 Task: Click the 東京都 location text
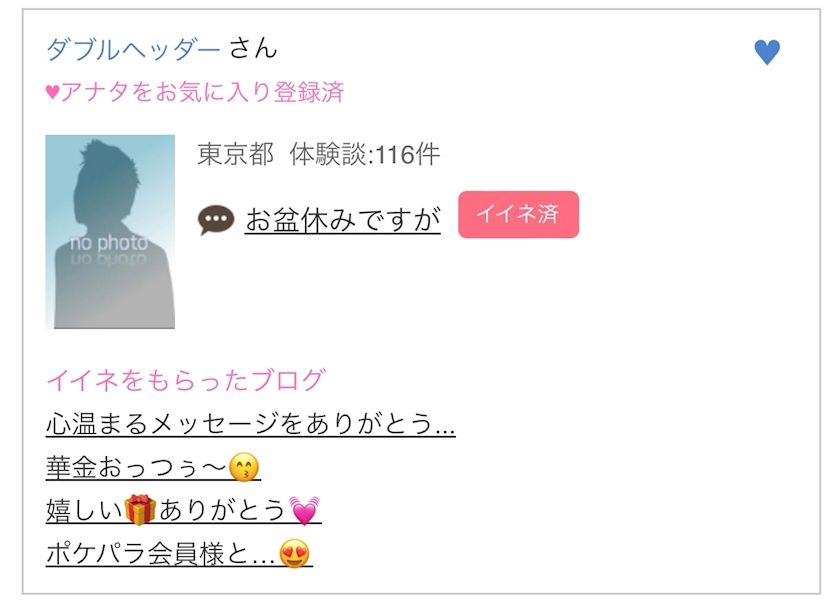click(235, 155)
